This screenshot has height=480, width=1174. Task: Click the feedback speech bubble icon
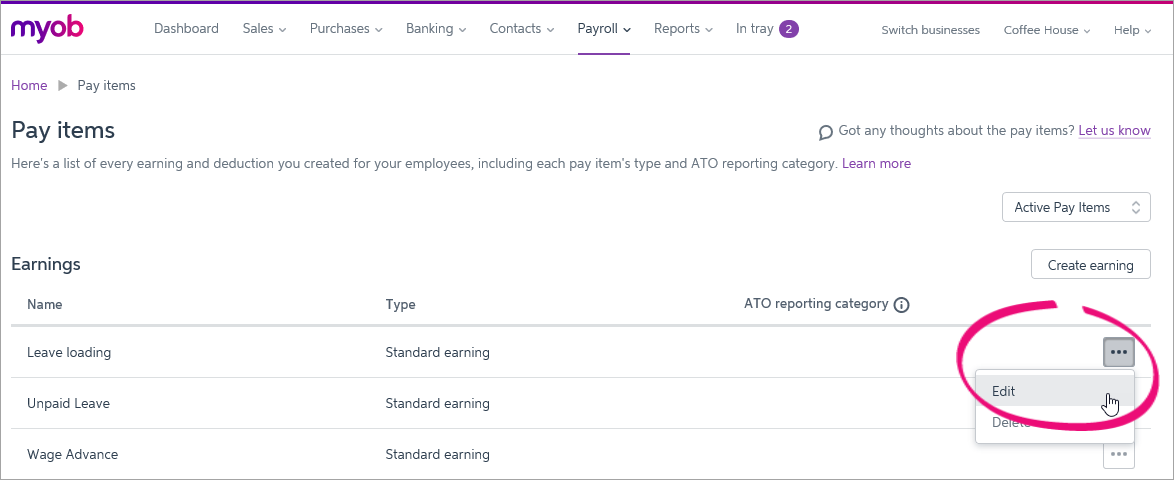click(826, 132)
